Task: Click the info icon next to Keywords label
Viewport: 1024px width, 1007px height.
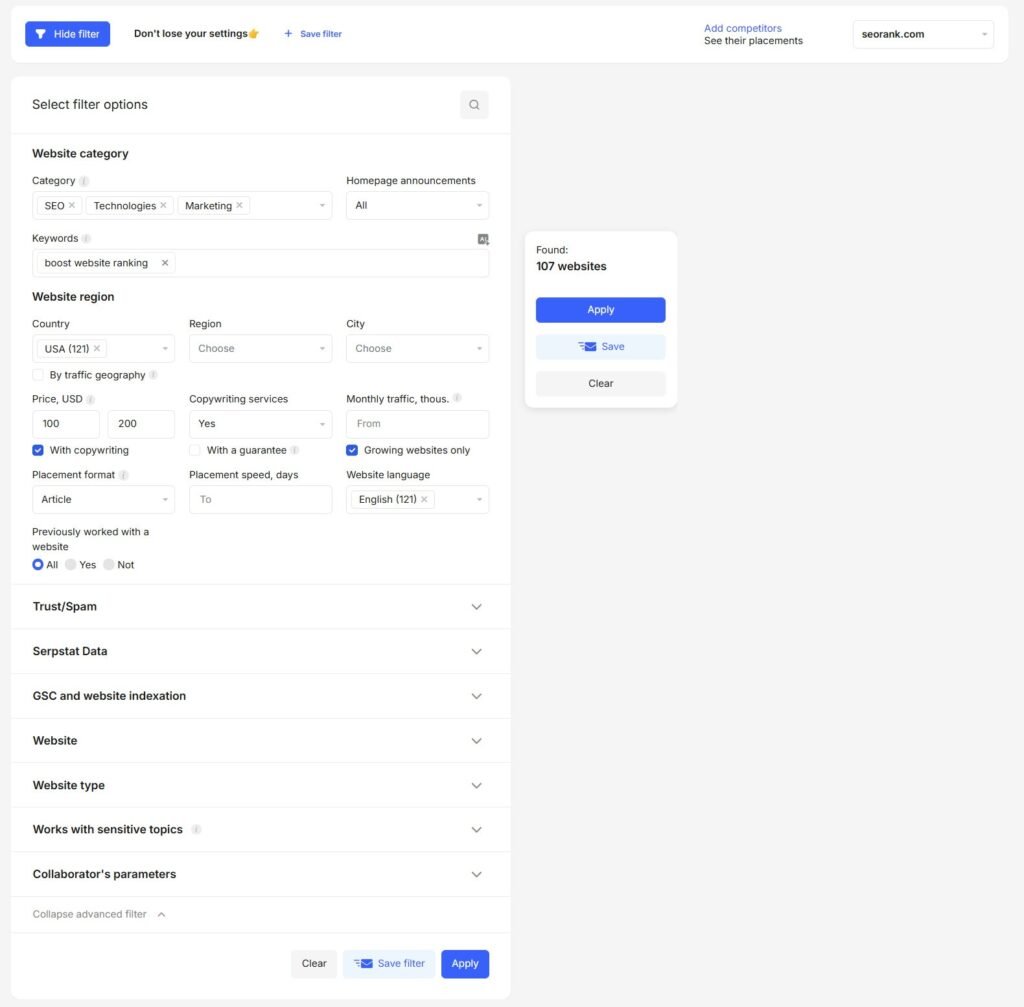Action: pyautogui.click(x=86, y=238)
